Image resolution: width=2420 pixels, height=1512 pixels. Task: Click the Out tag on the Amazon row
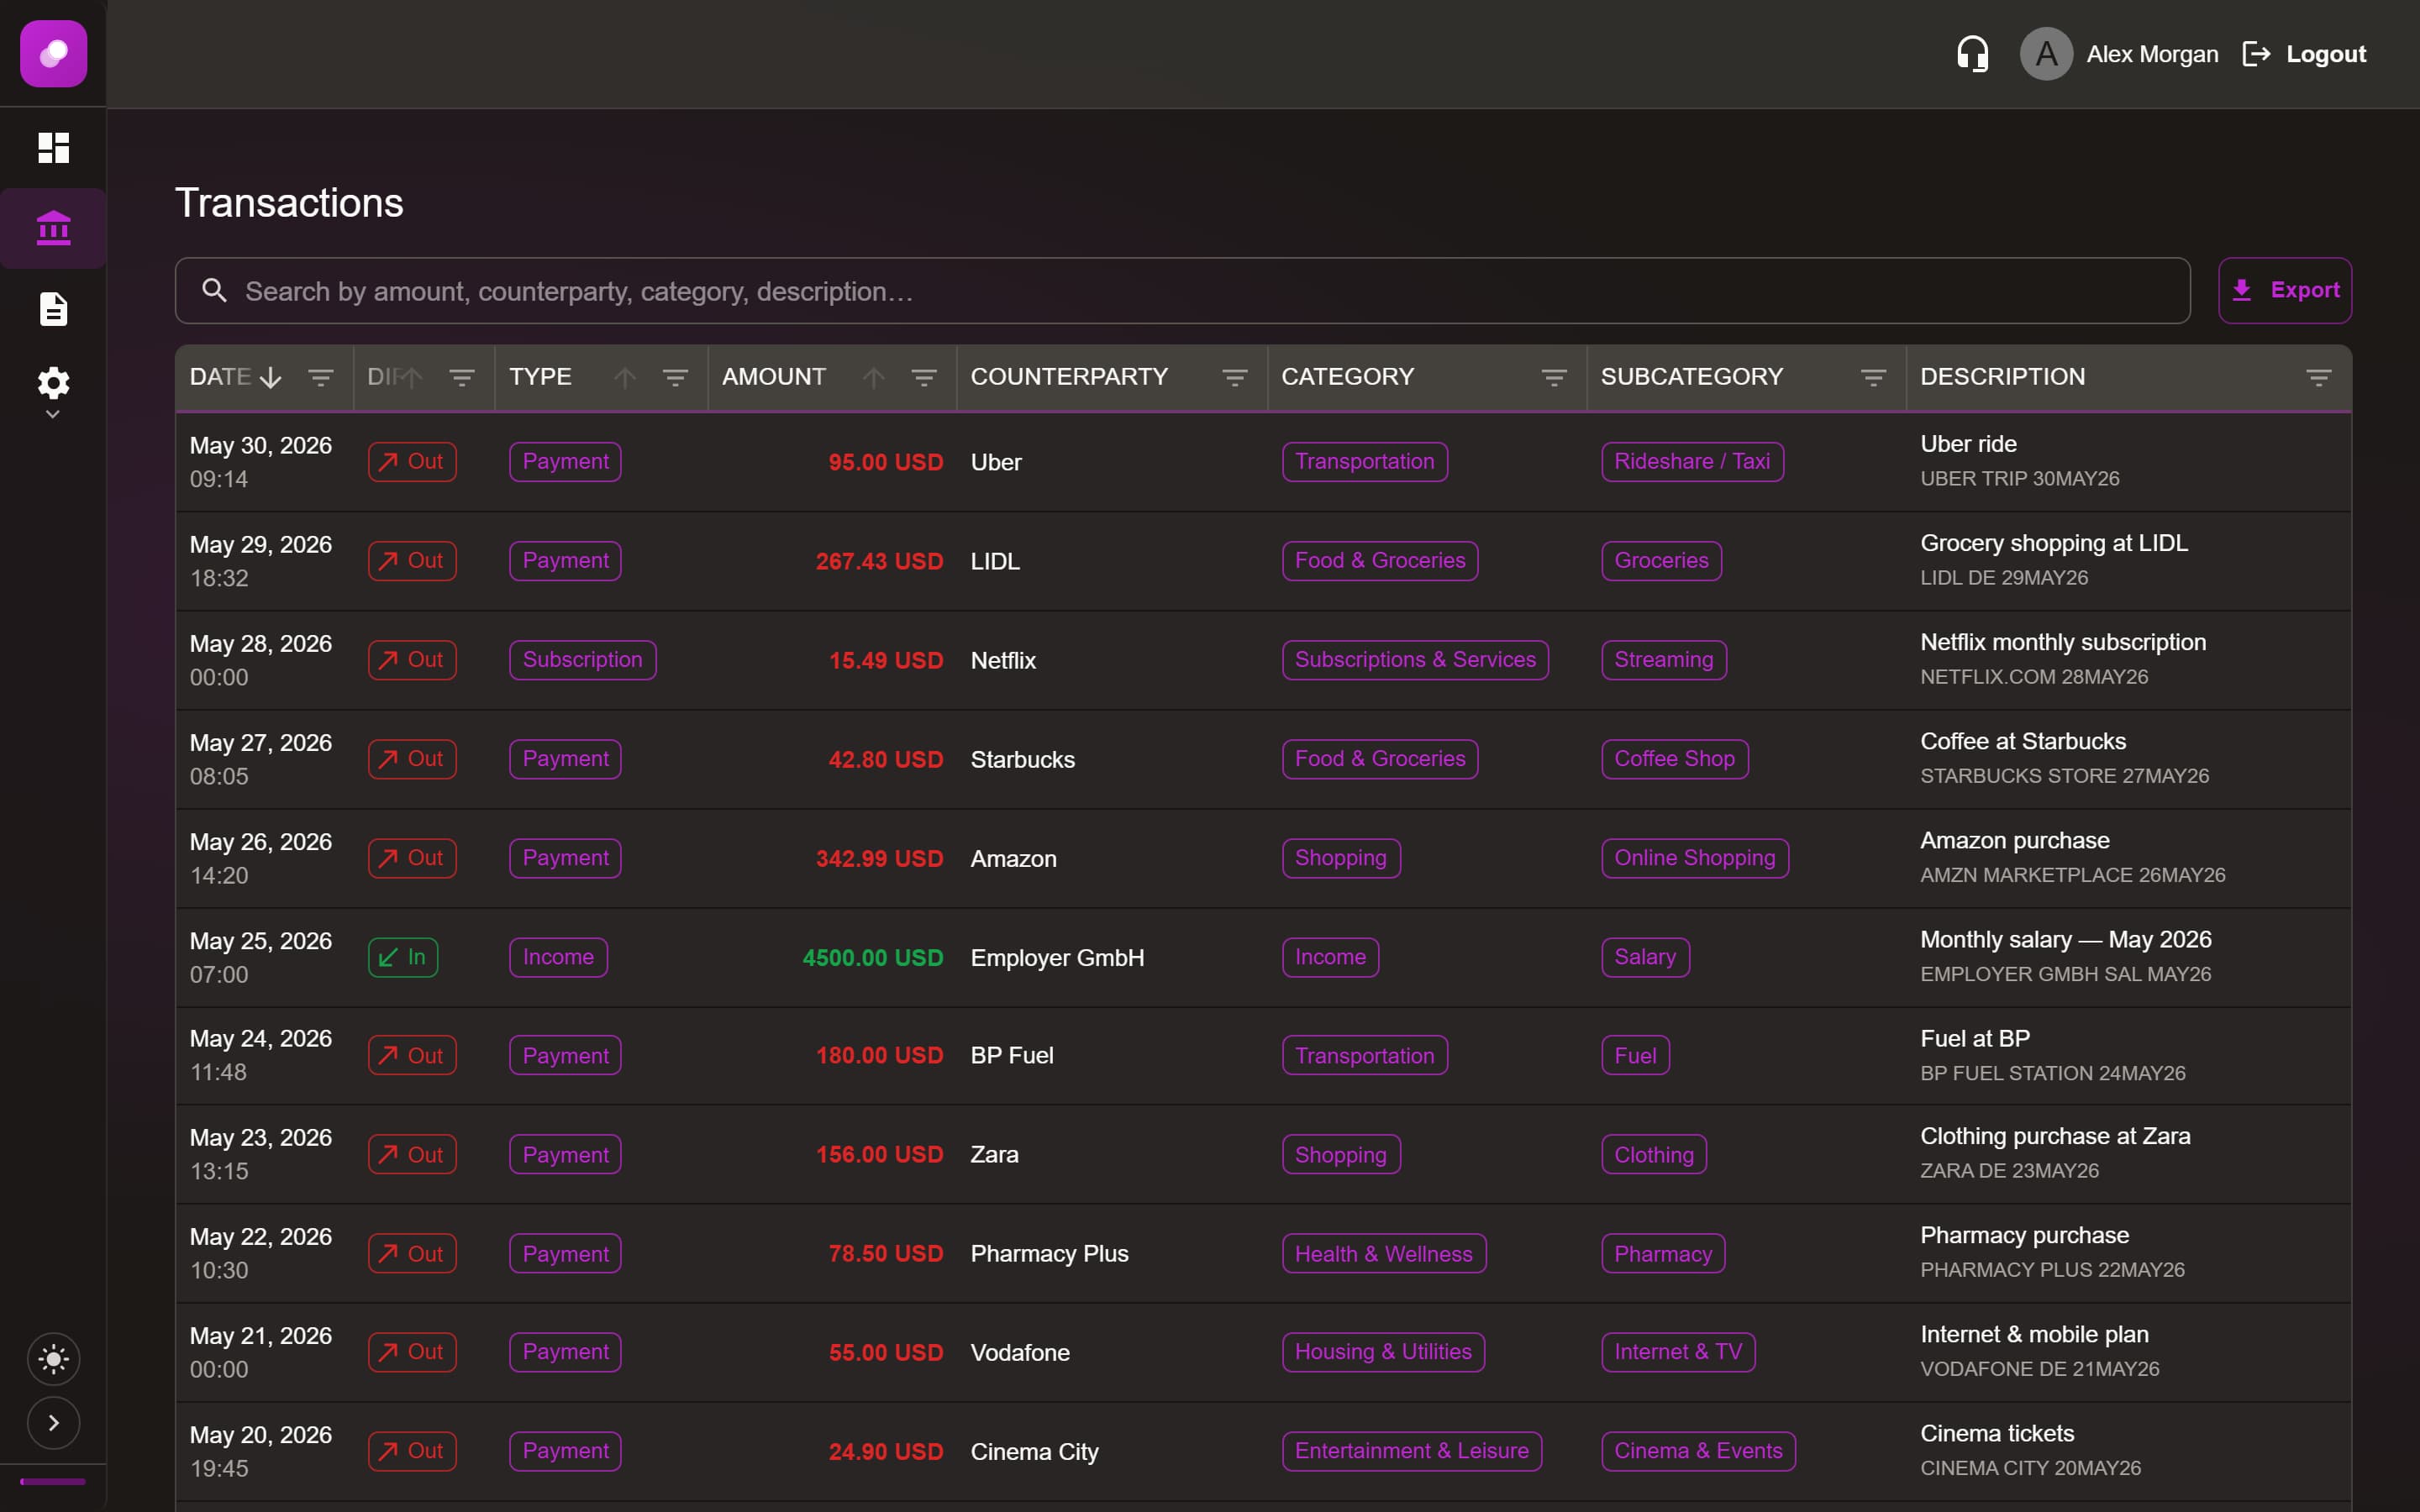pyautogui.click(x=412, y=858)
